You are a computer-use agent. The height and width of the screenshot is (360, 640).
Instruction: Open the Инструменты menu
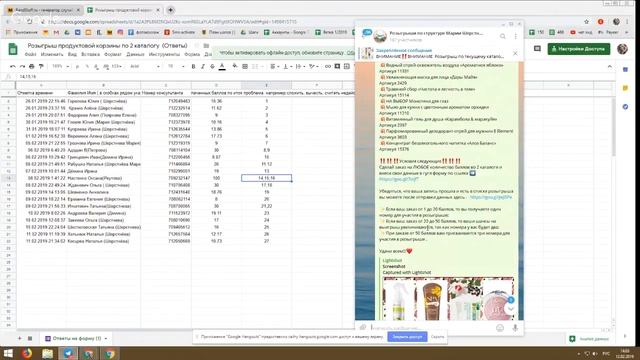tap(164, 54)
